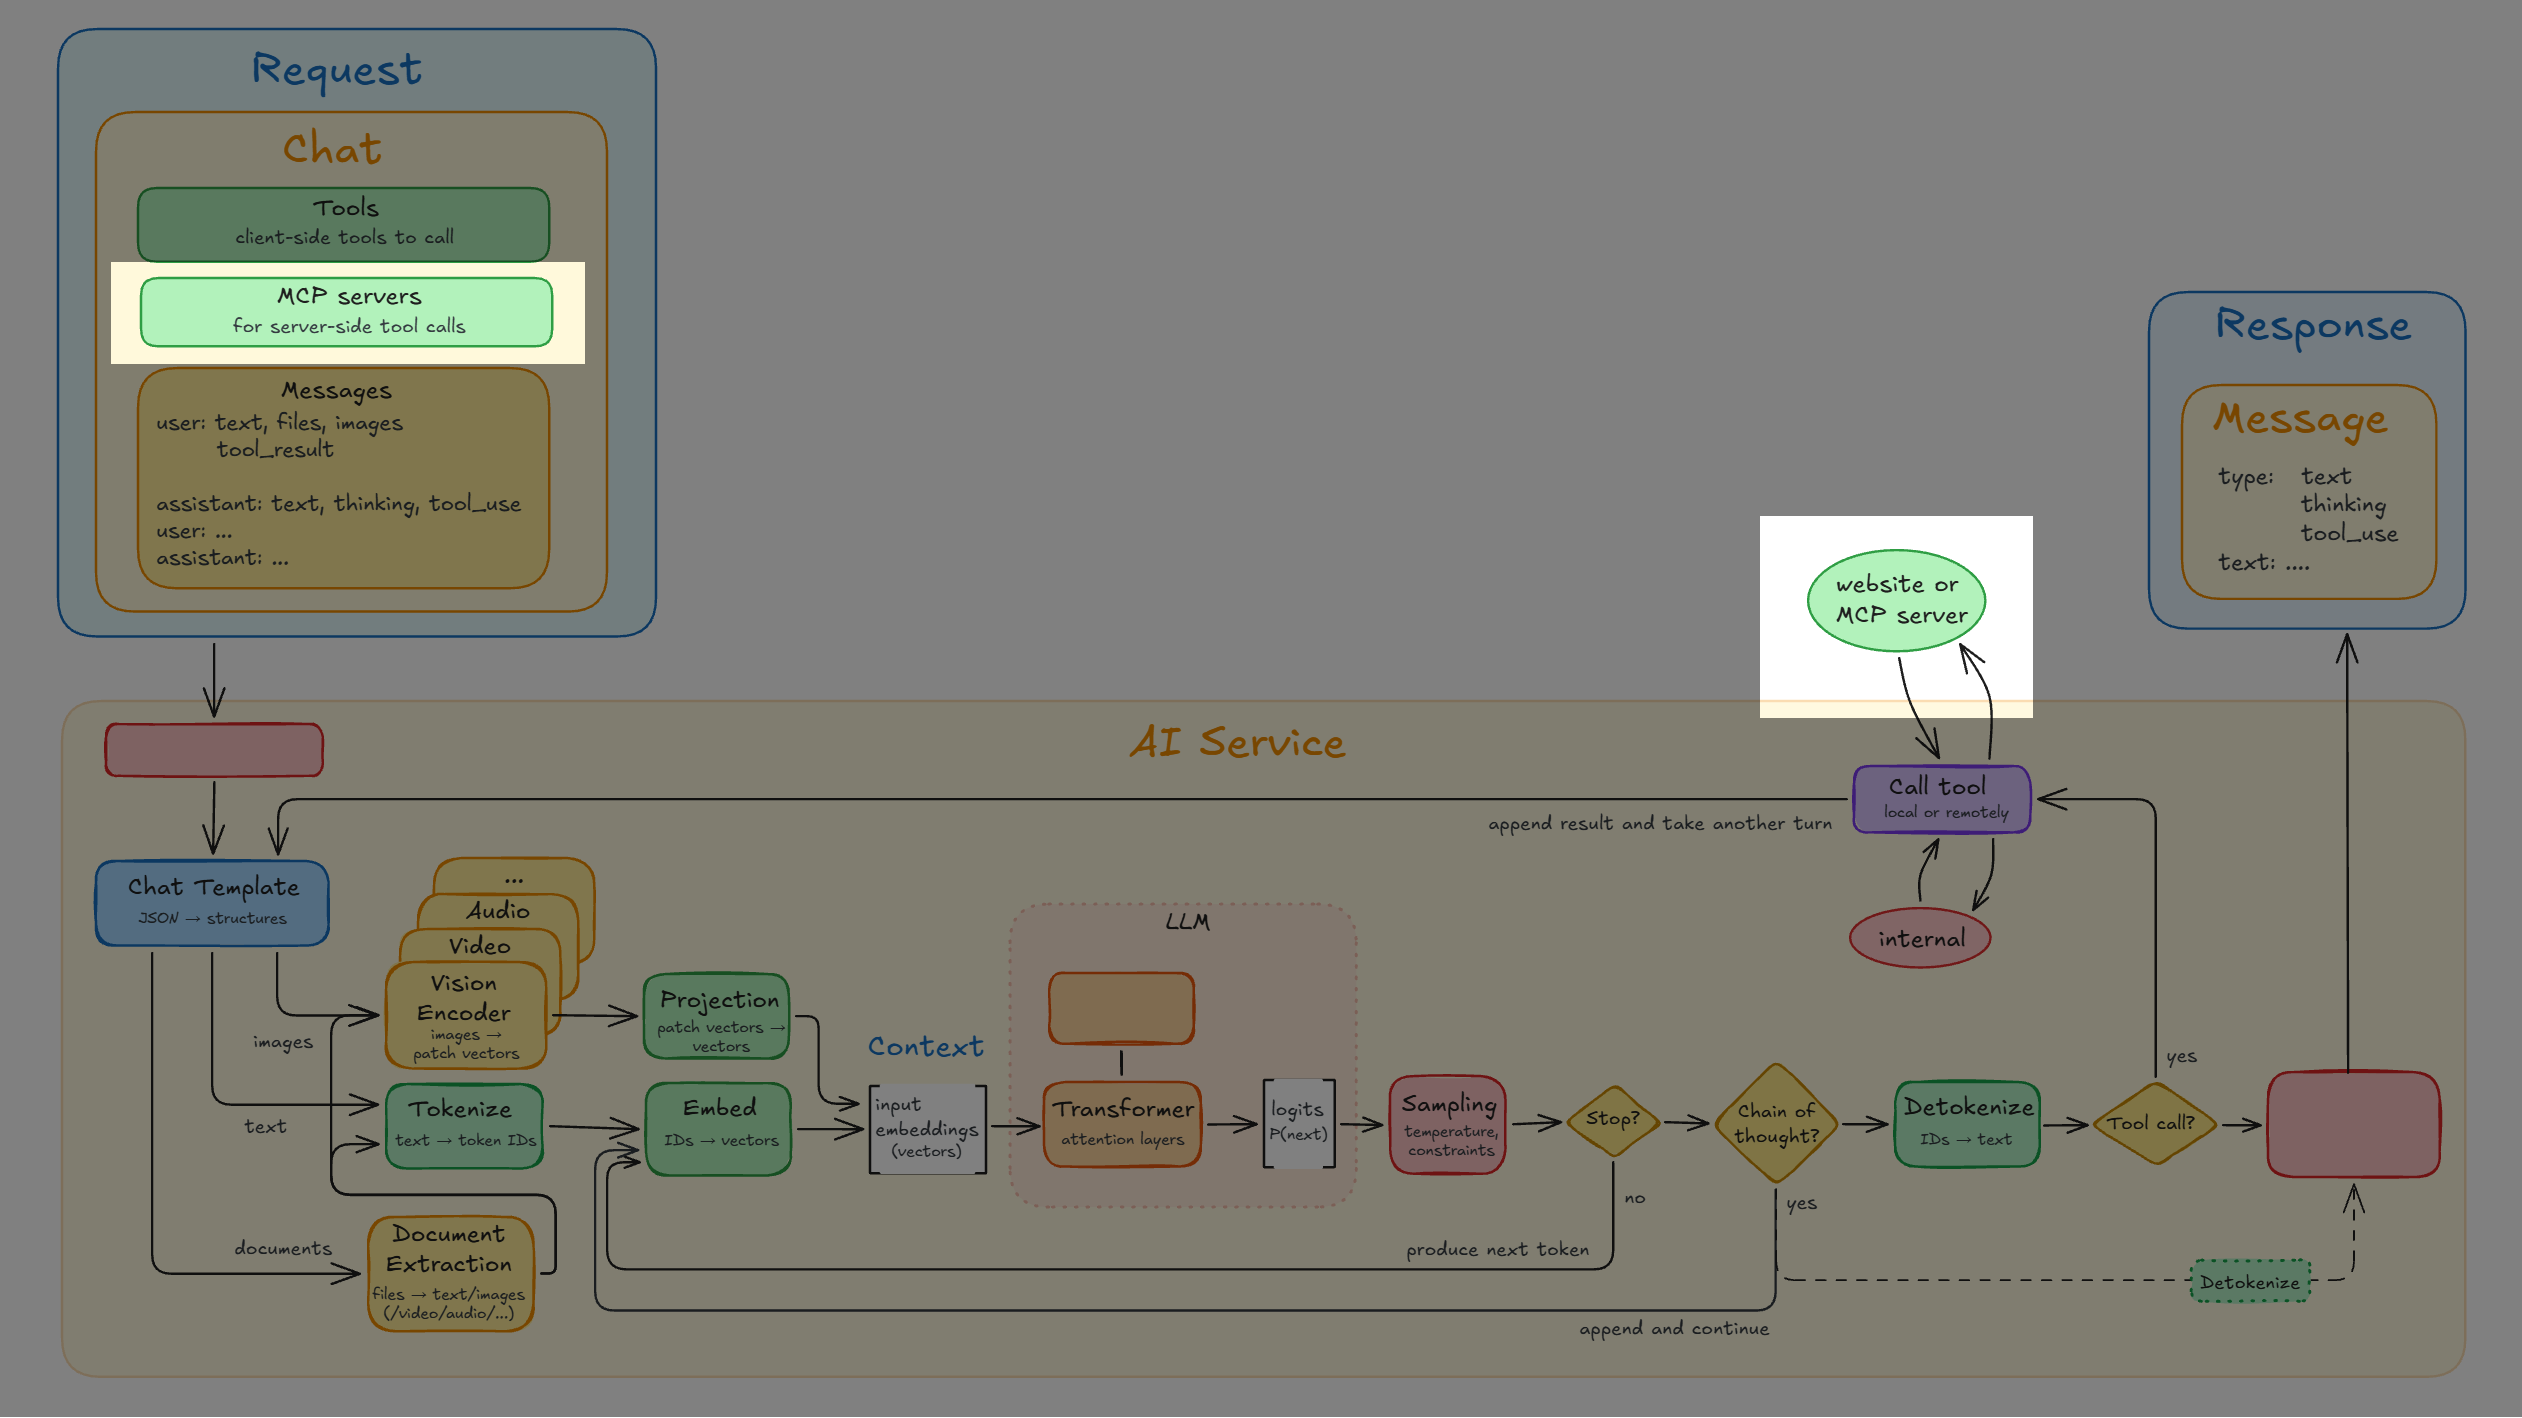Select the Embed IDs to vectors node
This screenshot has width=2522, height=1418.
pos(718,1128)
